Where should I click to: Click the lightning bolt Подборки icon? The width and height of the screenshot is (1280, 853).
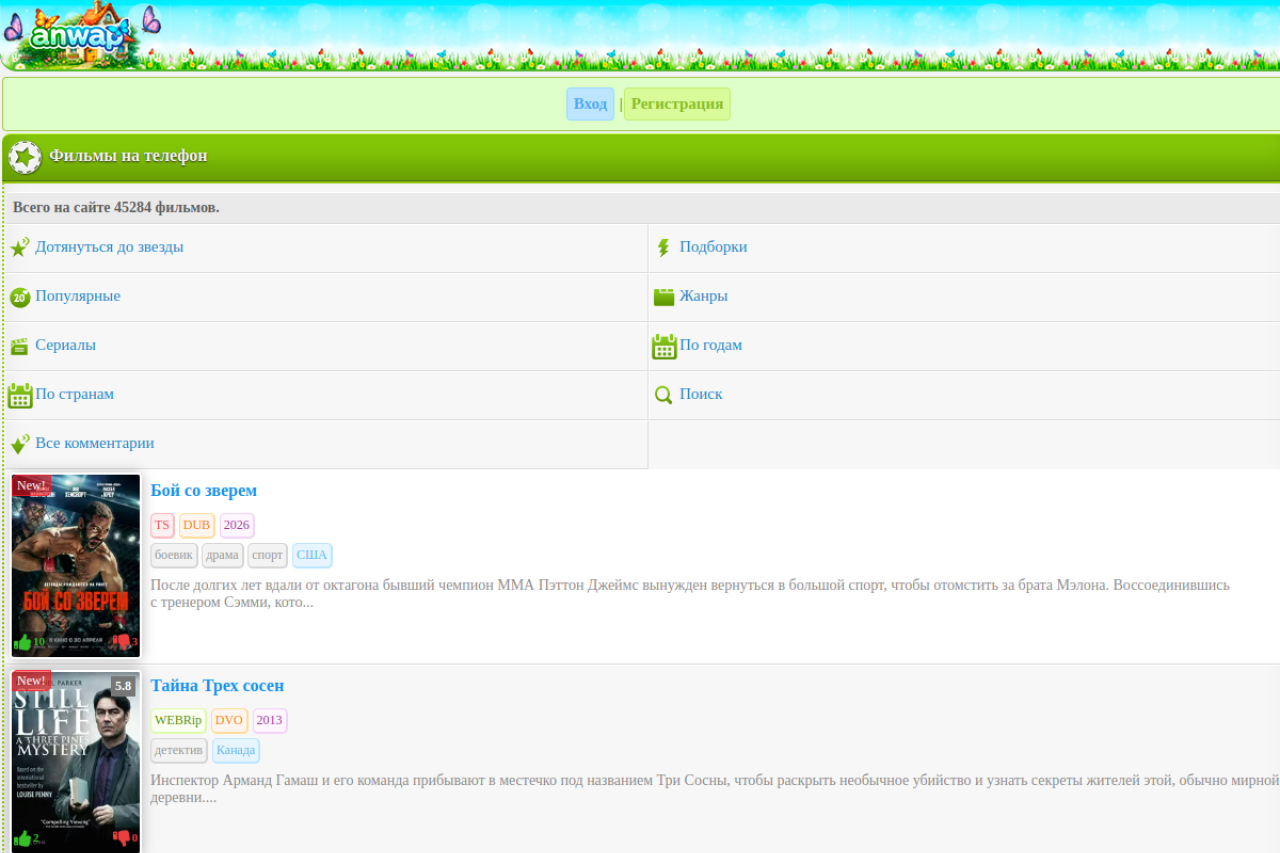[x=663, y=248]
